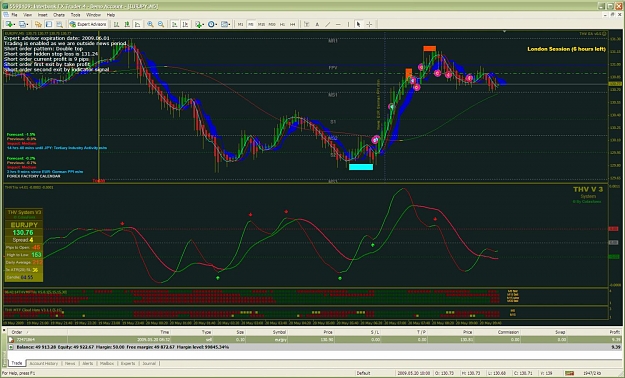Open the Tools menu
Image resolution: width=625 pixels, height=378 pixels.
[75, 15]
